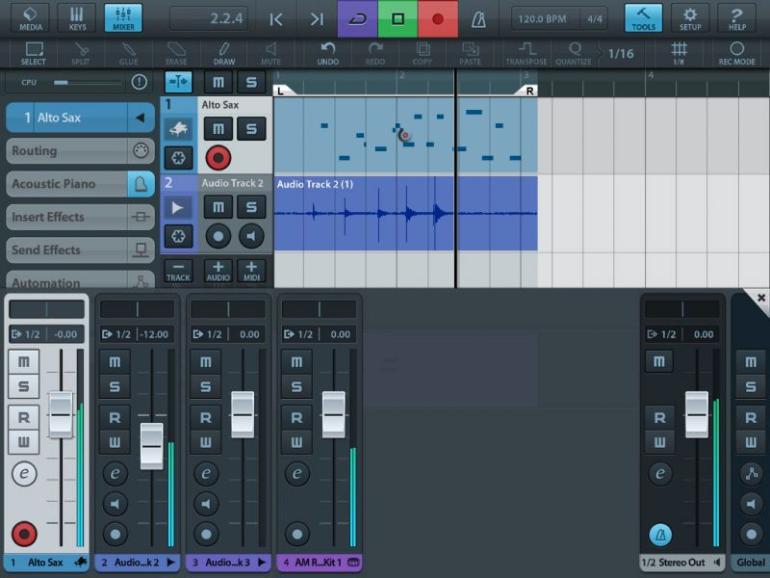Enable write automation on channel 4
This screenshot has width=770, height=578.
coord(297,442)
